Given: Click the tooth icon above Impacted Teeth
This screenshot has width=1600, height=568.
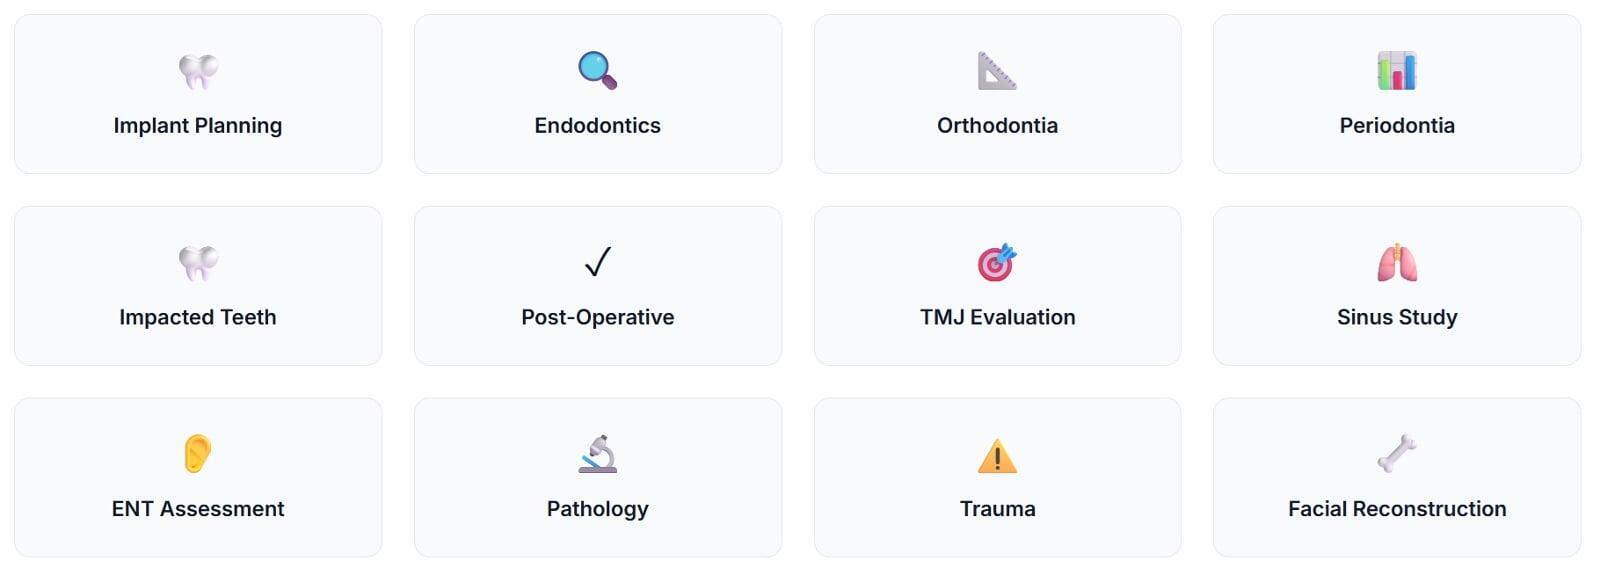Looking at the screenshot, I should tap(198, 263).
